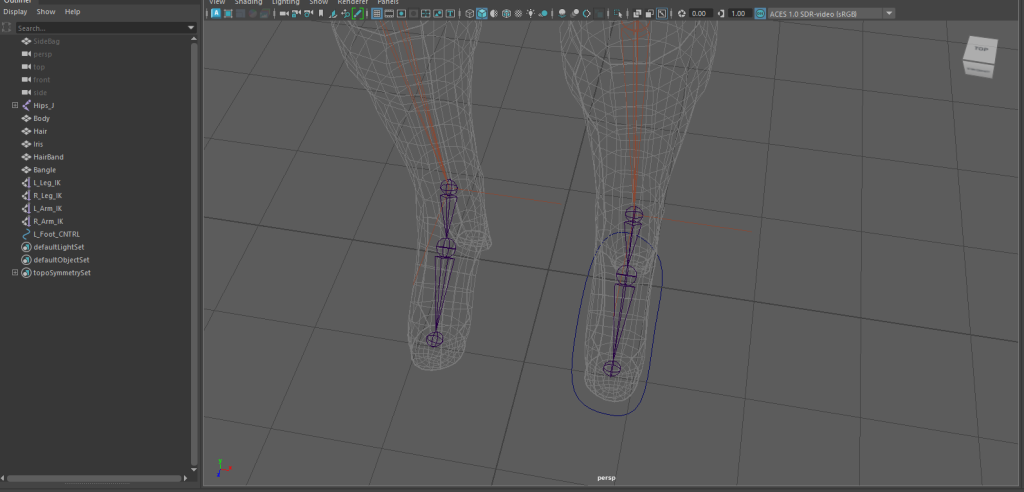
Task: Open the Show menu in Outliner
Action: (46, 12)
